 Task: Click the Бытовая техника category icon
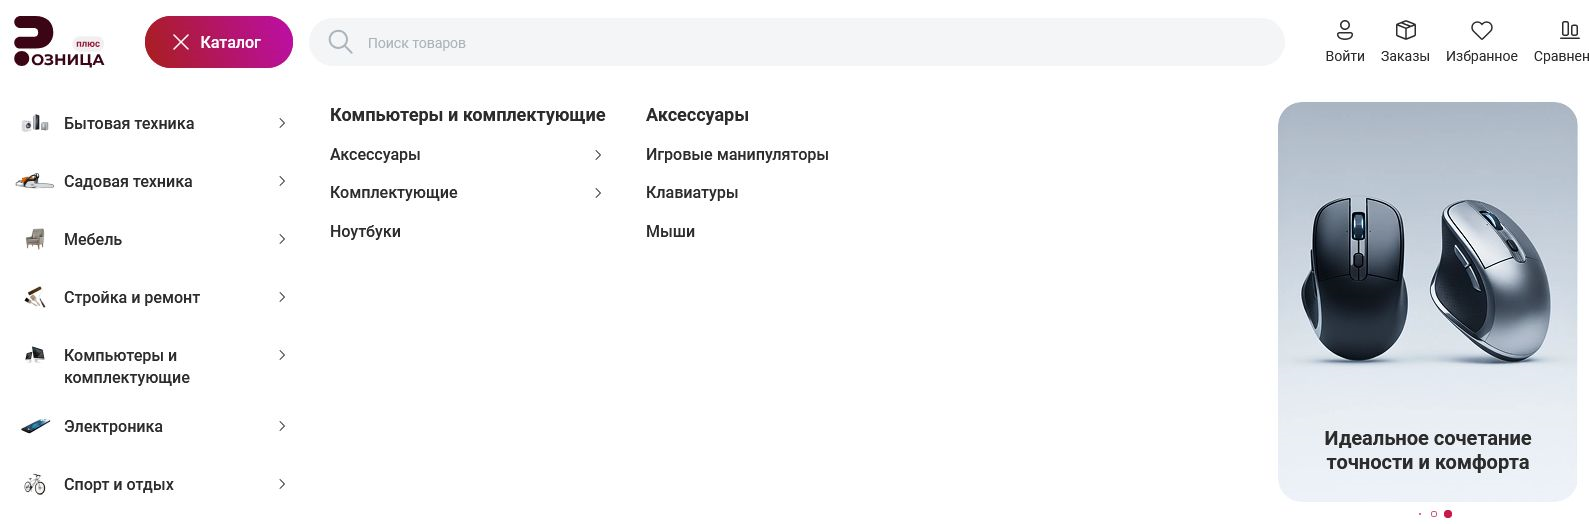coord(35,123)
